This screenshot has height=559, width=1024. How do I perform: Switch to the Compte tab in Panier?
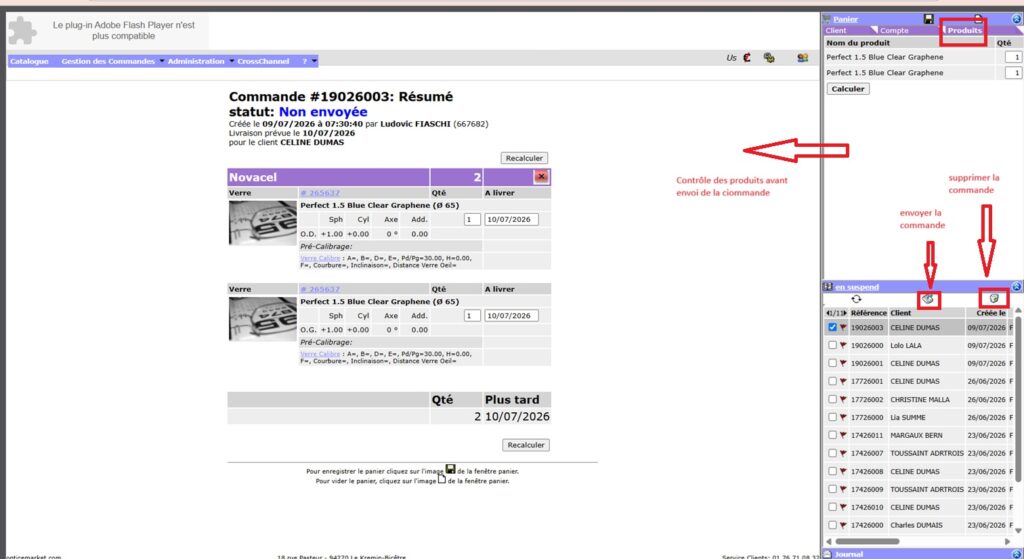point(893,31)
